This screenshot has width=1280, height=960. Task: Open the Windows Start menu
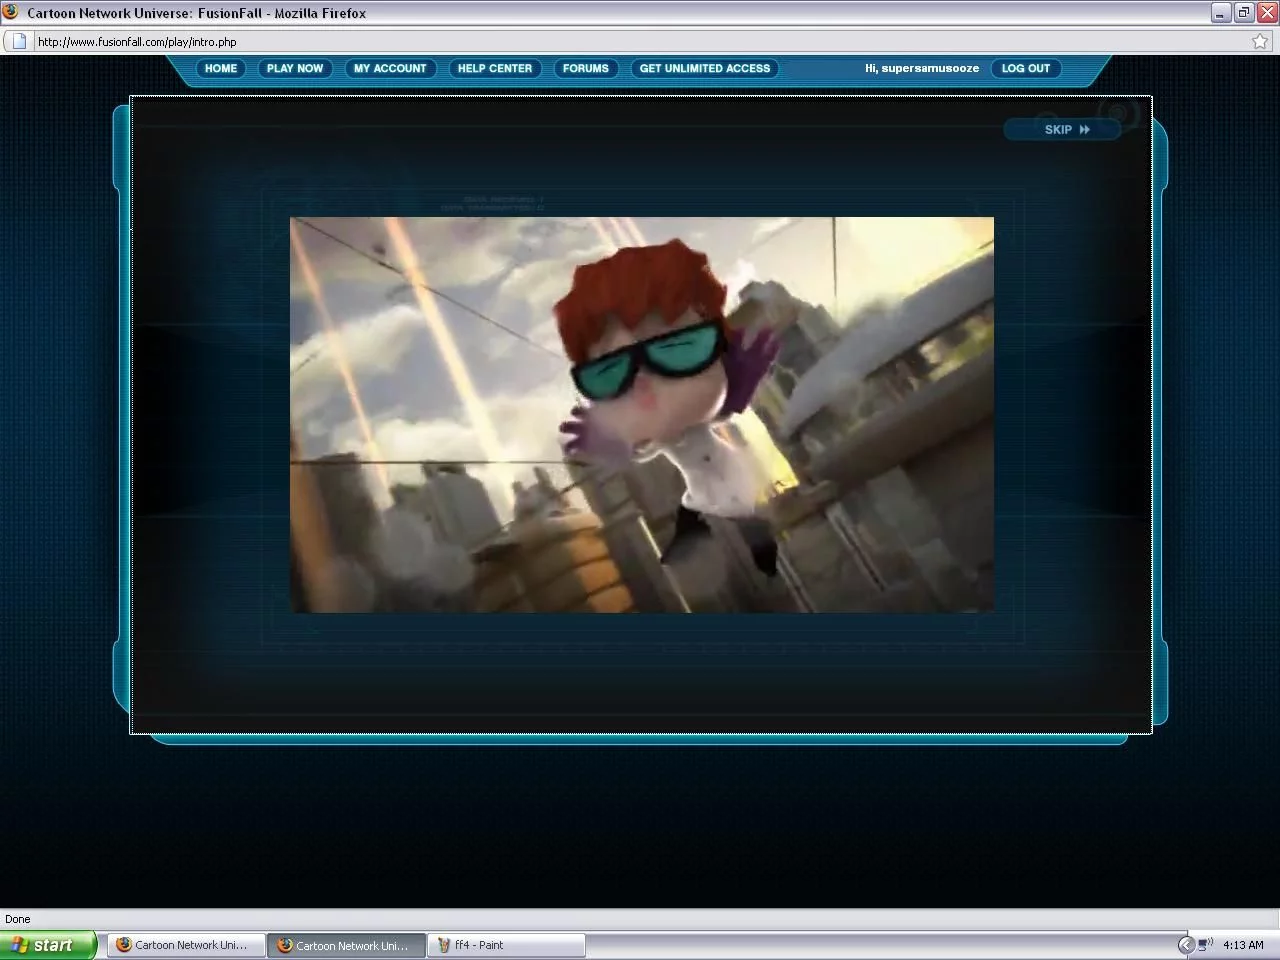tap(48, 945)
